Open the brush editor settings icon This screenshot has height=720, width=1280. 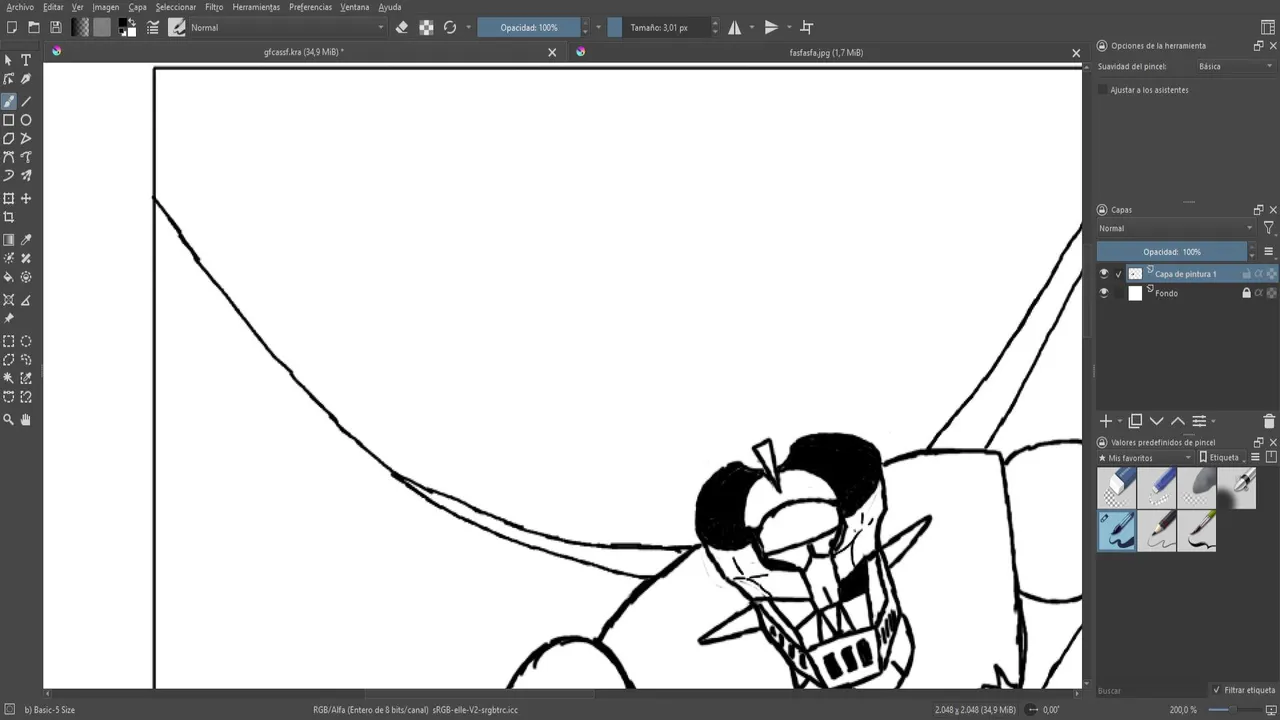point(153,27)
